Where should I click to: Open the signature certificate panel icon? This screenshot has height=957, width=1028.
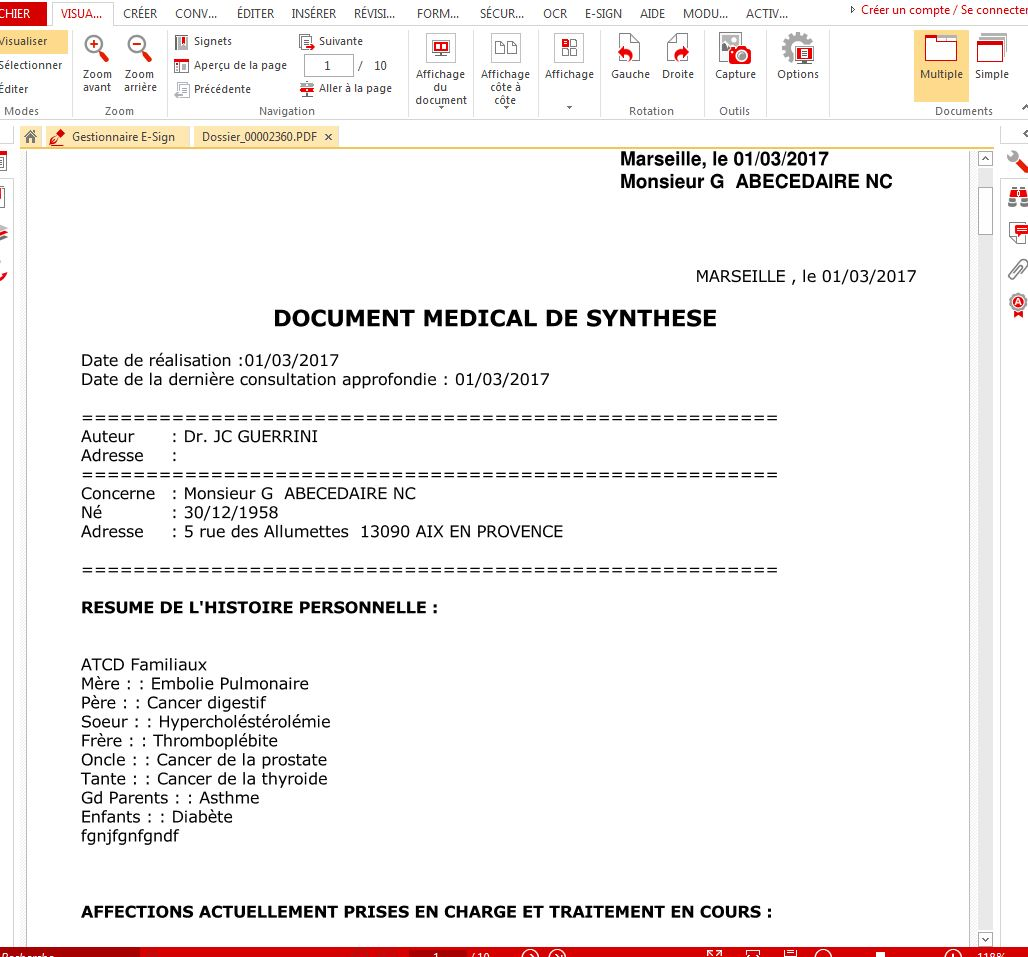coord(1018,305)
